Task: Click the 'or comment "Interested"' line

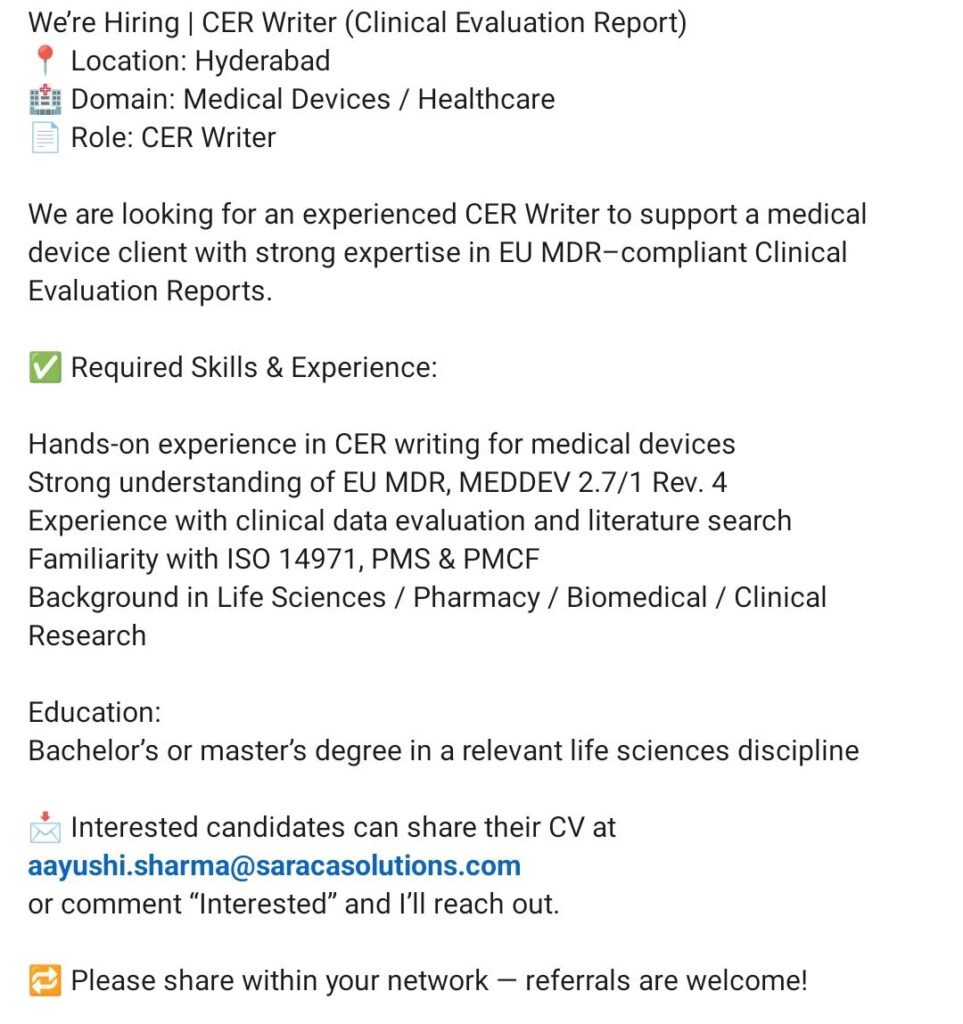Action: pyautogui.click(x=293, y=904)
